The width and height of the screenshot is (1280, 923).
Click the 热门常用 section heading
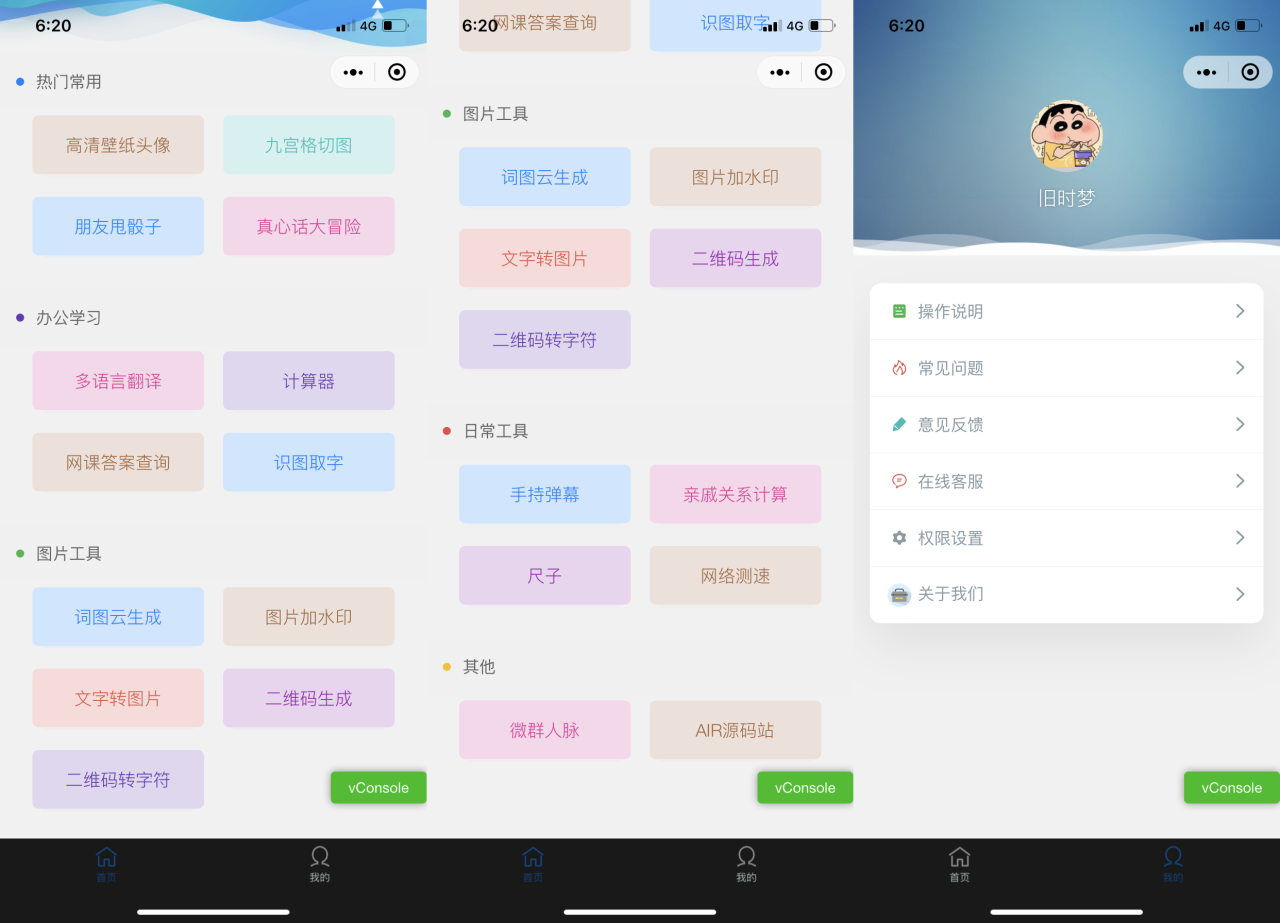tap(69, 82)
